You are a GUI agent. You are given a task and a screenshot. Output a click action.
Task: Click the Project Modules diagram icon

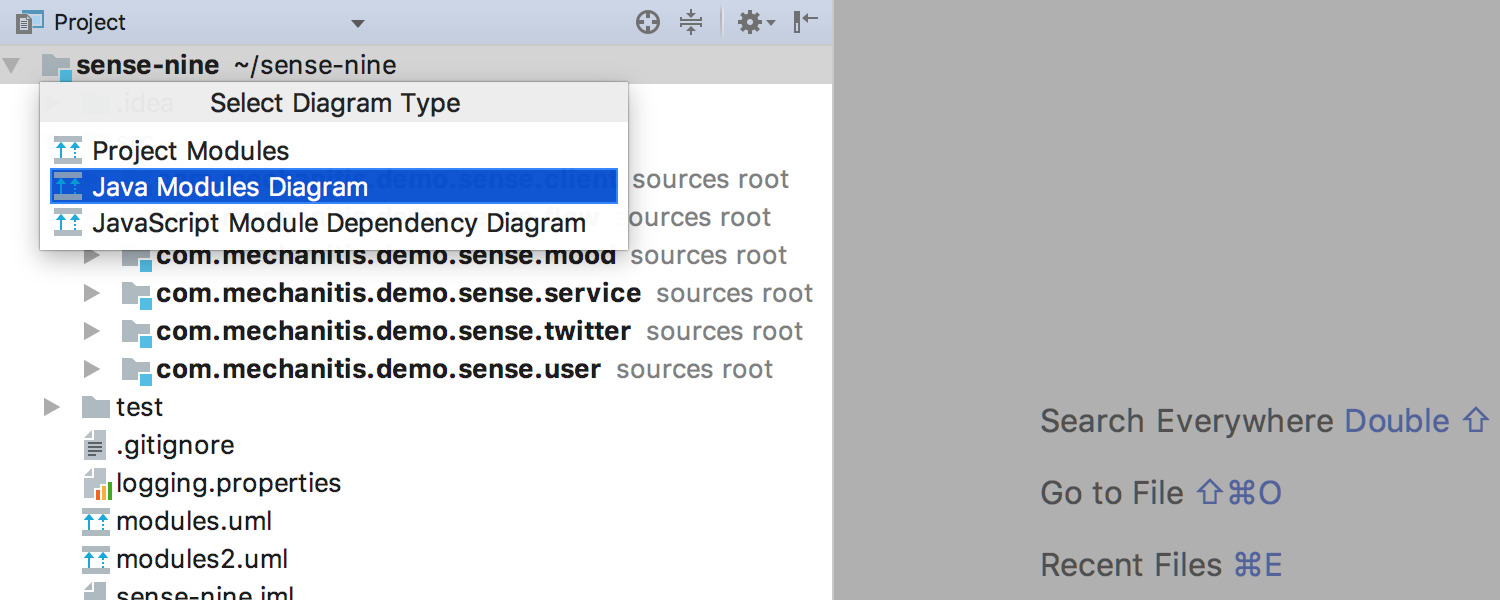click(x=68, y=151)
